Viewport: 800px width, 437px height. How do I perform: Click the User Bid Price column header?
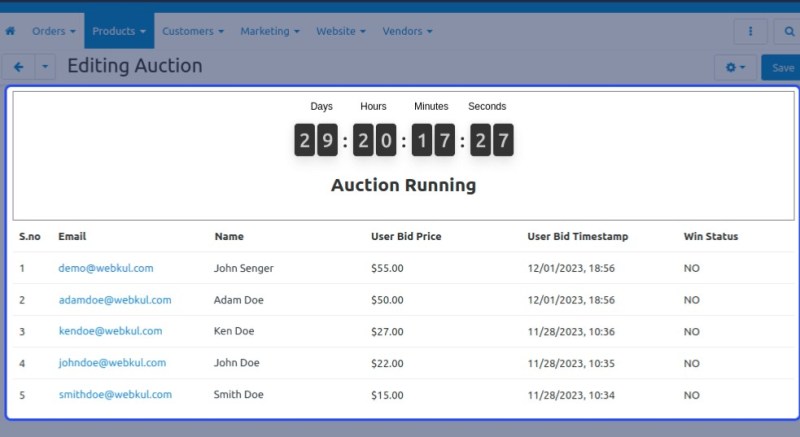(406, 237)
